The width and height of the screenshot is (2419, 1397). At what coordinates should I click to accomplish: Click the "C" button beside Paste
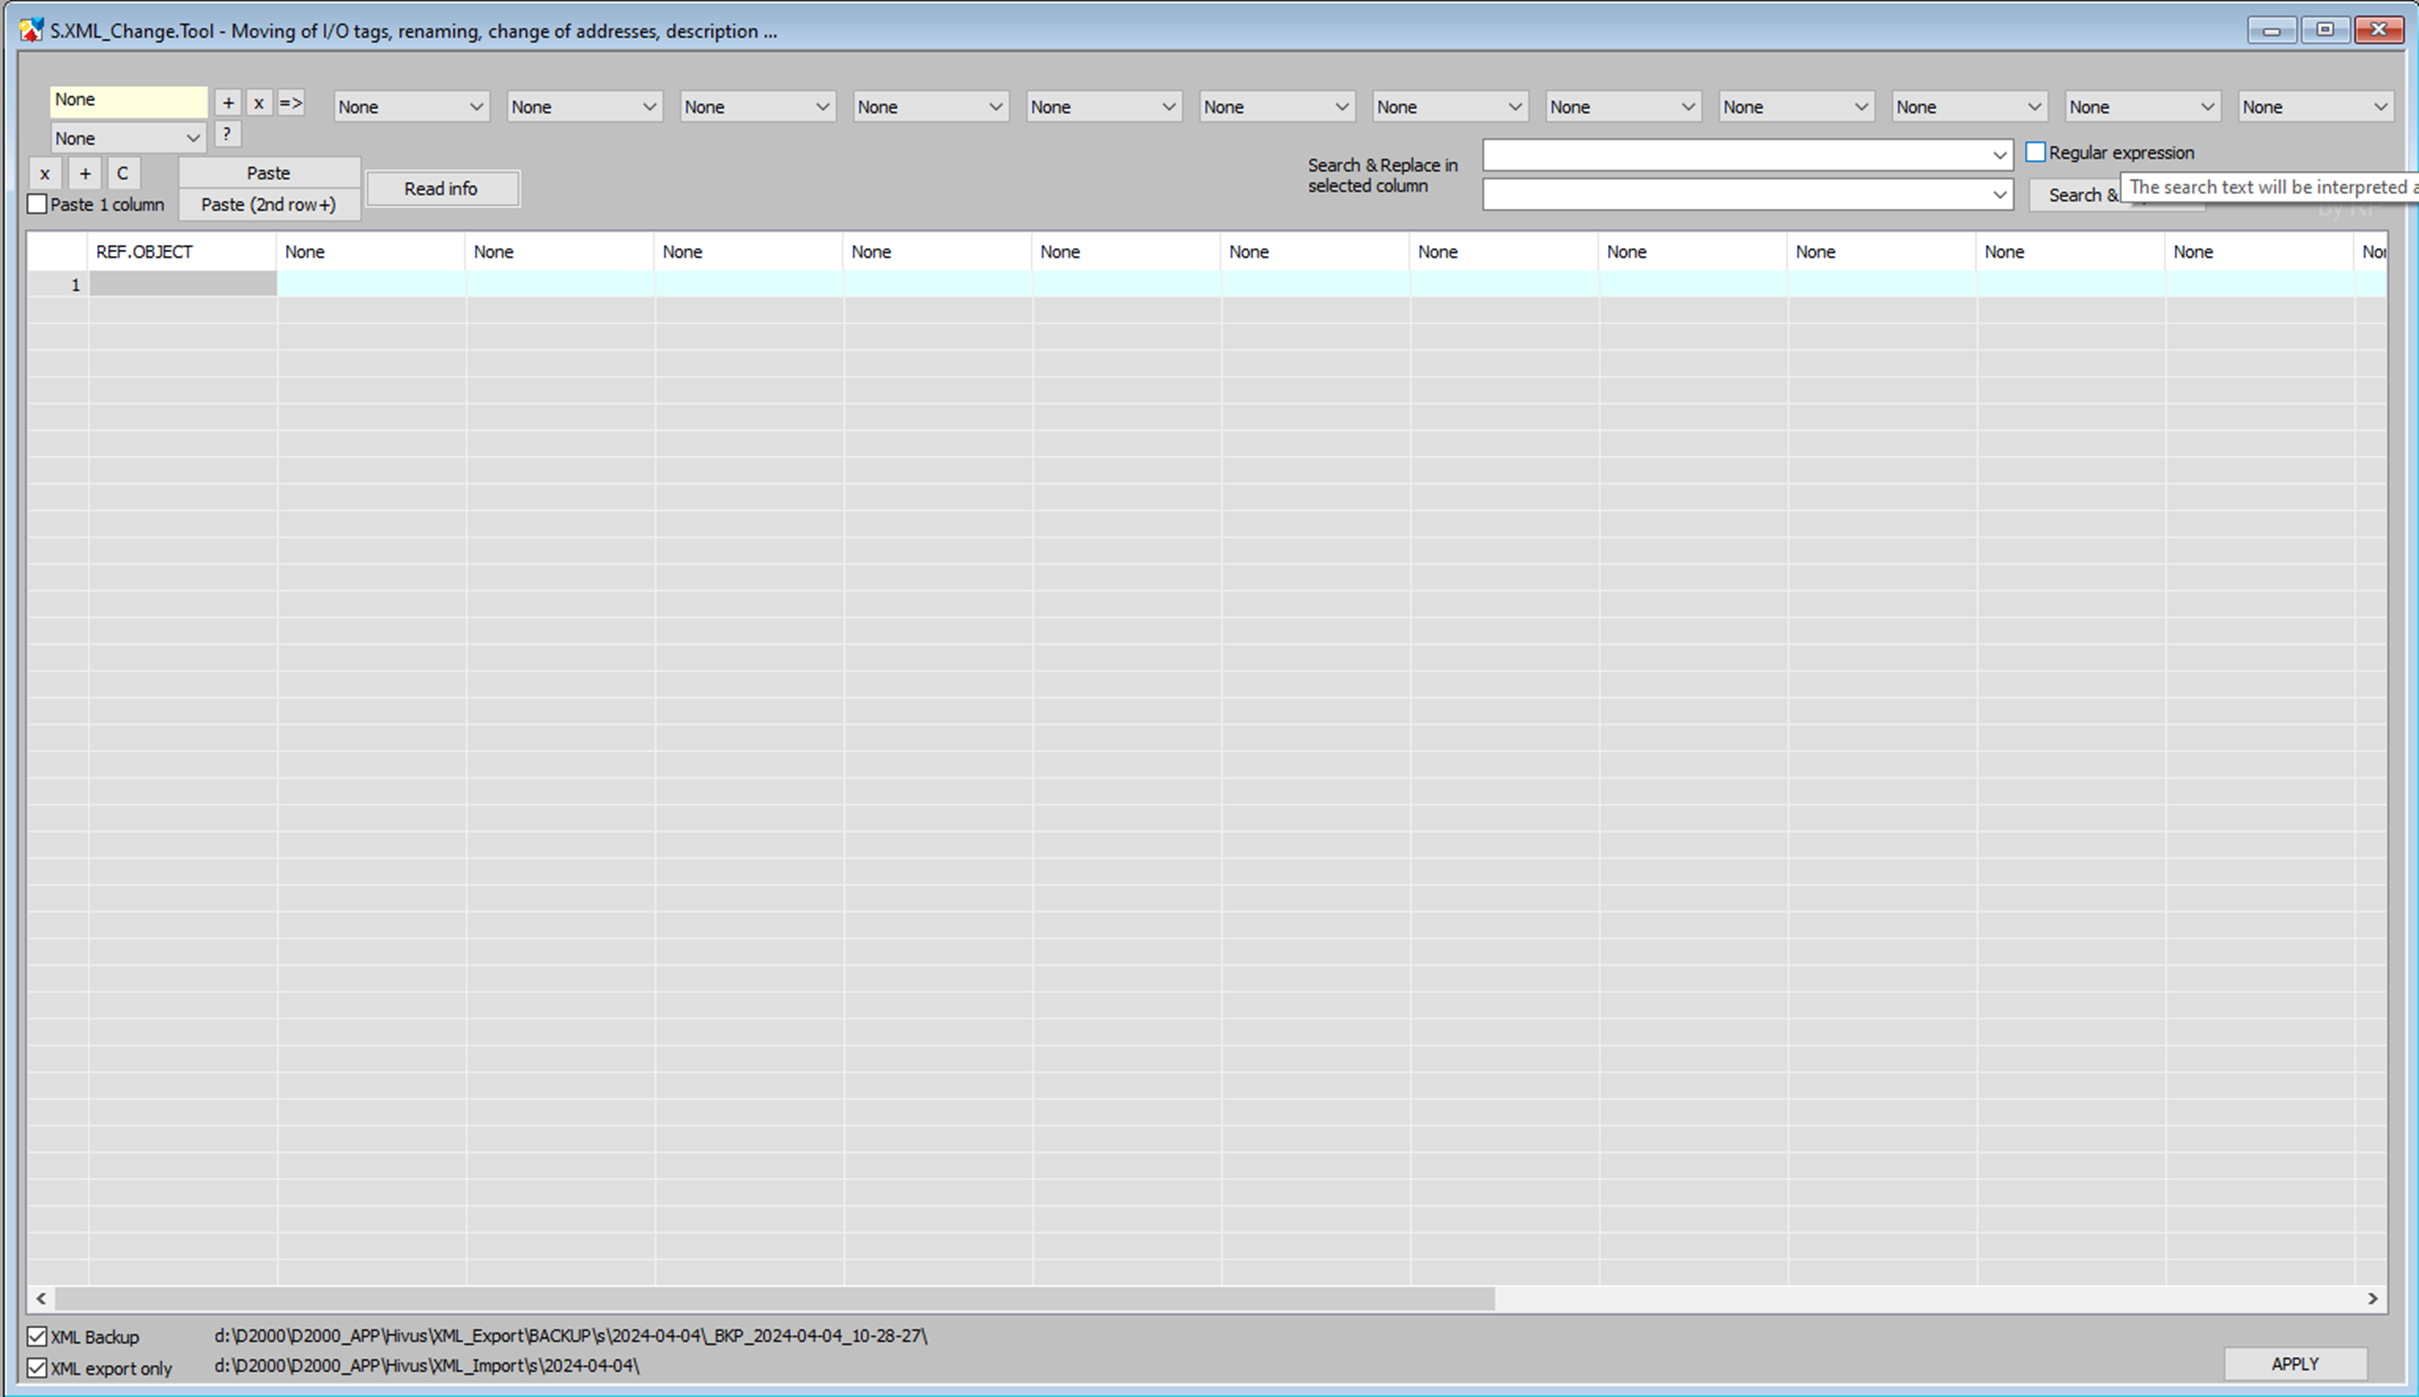[x=122, y=173]
